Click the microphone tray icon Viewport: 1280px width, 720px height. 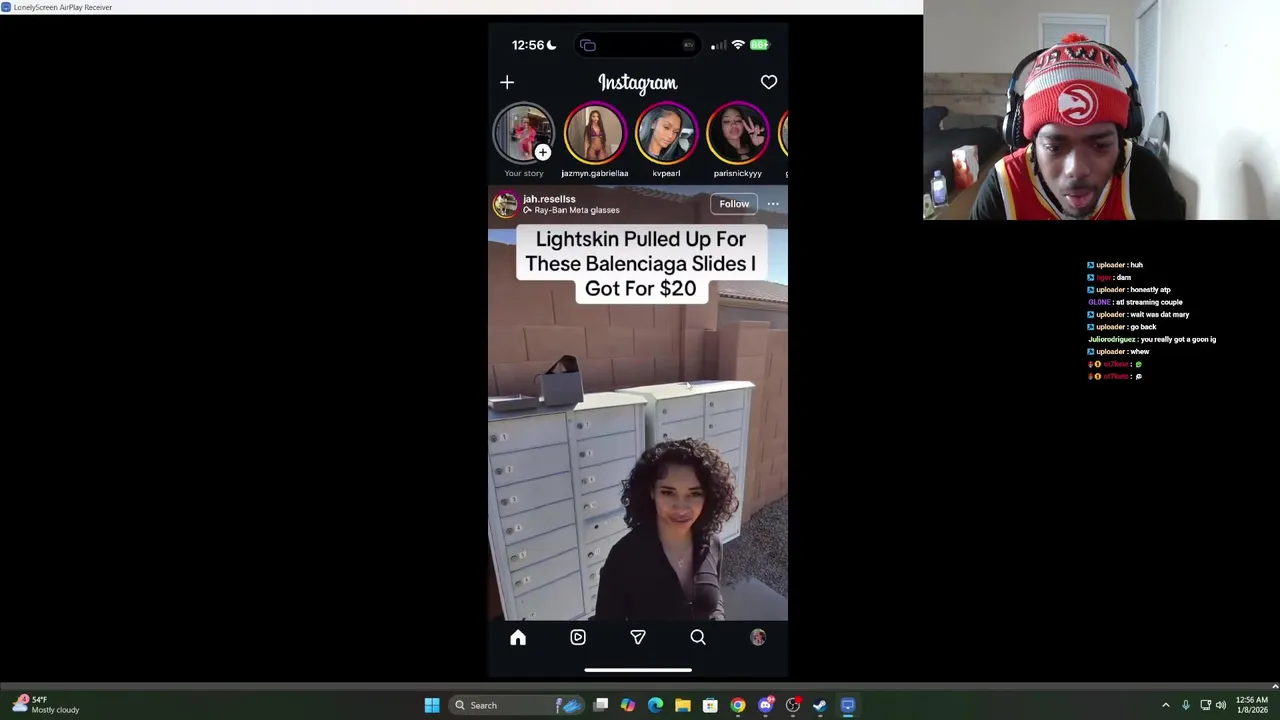[1186, 705]
